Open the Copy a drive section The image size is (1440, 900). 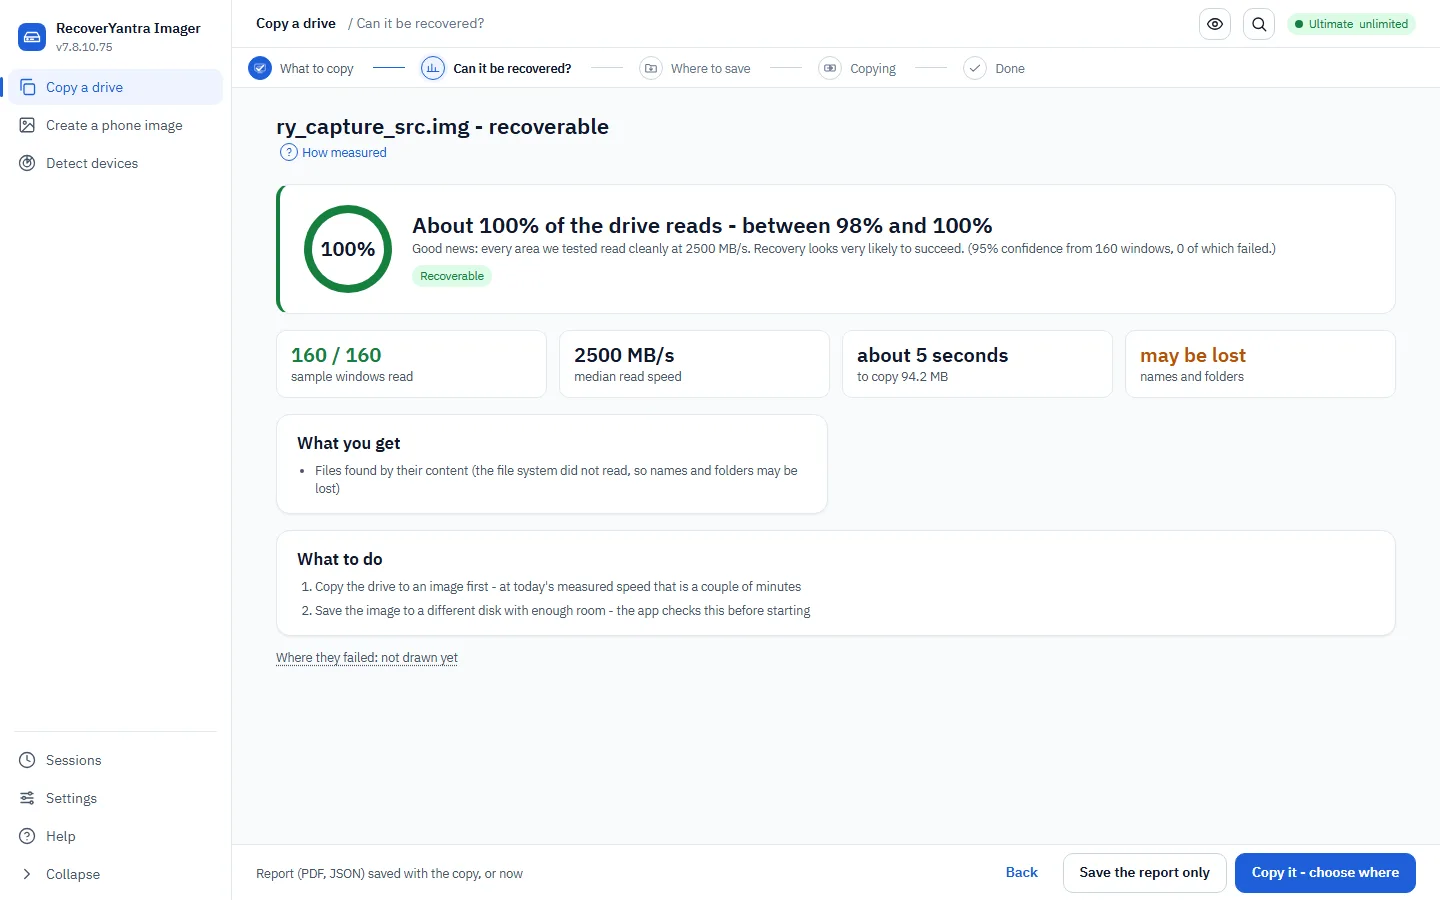coord(116,87)
